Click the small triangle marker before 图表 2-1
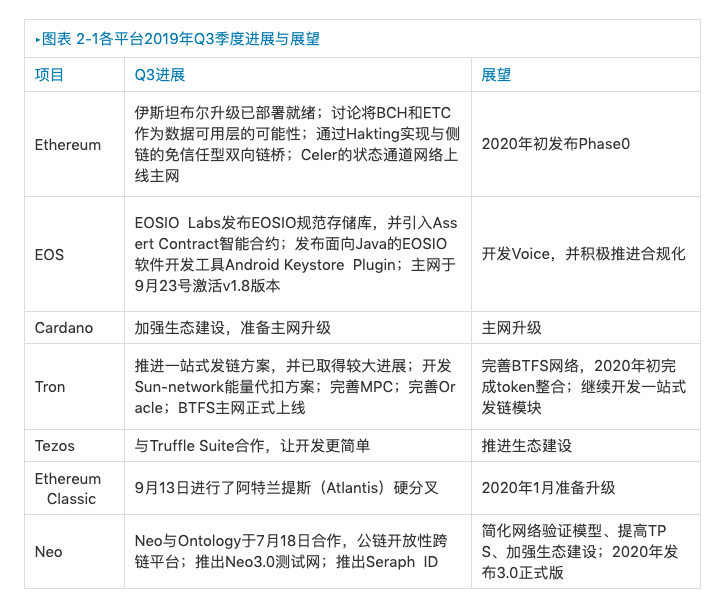 click(x=37, y=40)
